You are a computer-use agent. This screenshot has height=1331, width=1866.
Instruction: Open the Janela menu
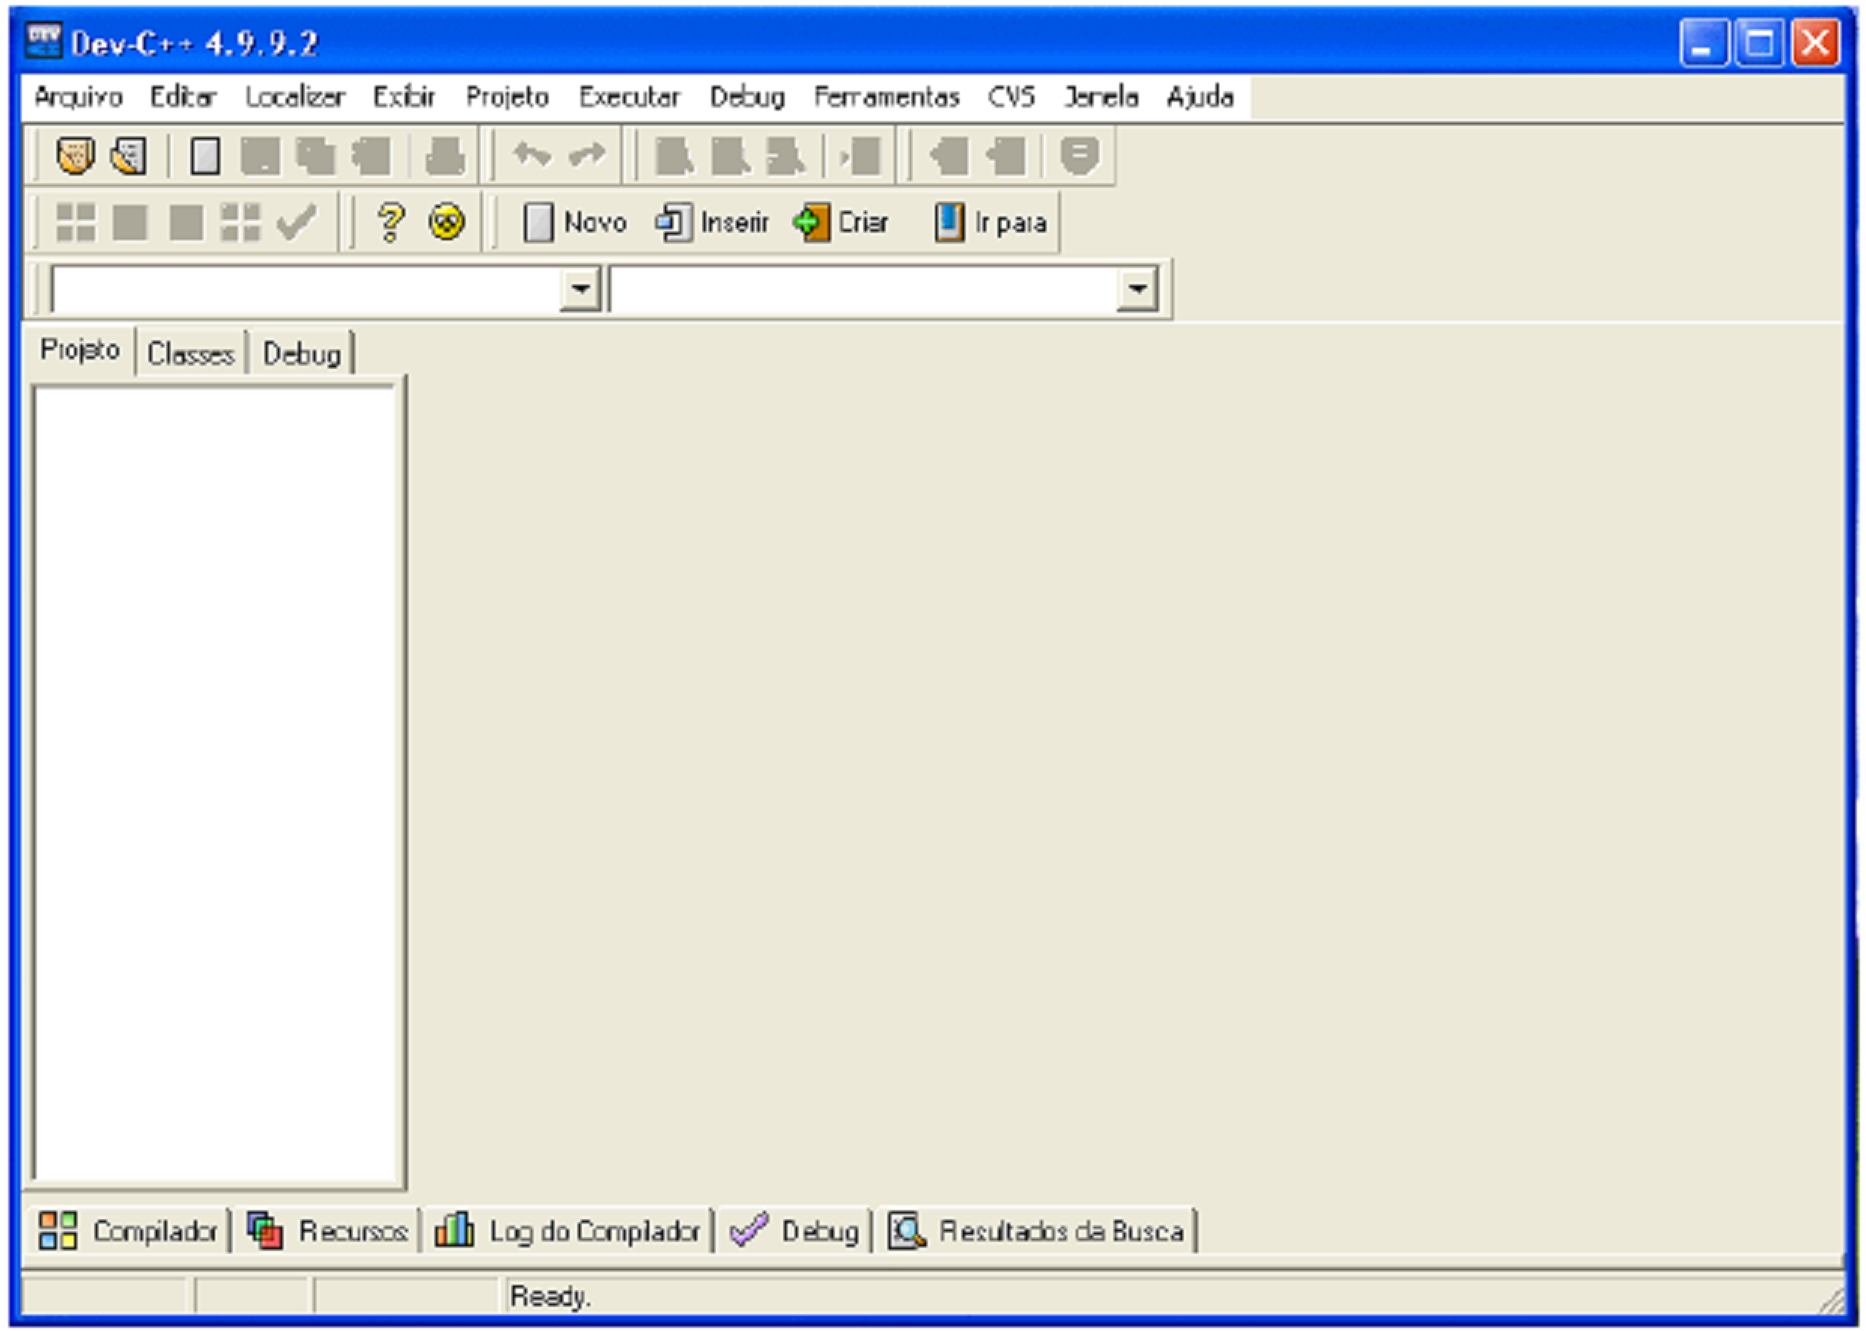pos(1100,97)
